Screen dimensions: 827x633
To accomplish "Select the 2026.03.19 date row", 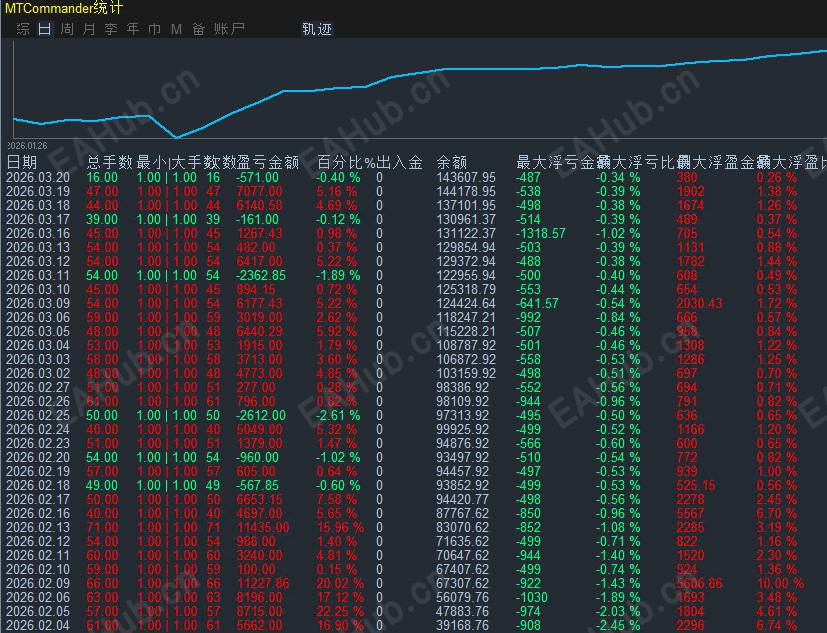I will click(x=38, y=191).
